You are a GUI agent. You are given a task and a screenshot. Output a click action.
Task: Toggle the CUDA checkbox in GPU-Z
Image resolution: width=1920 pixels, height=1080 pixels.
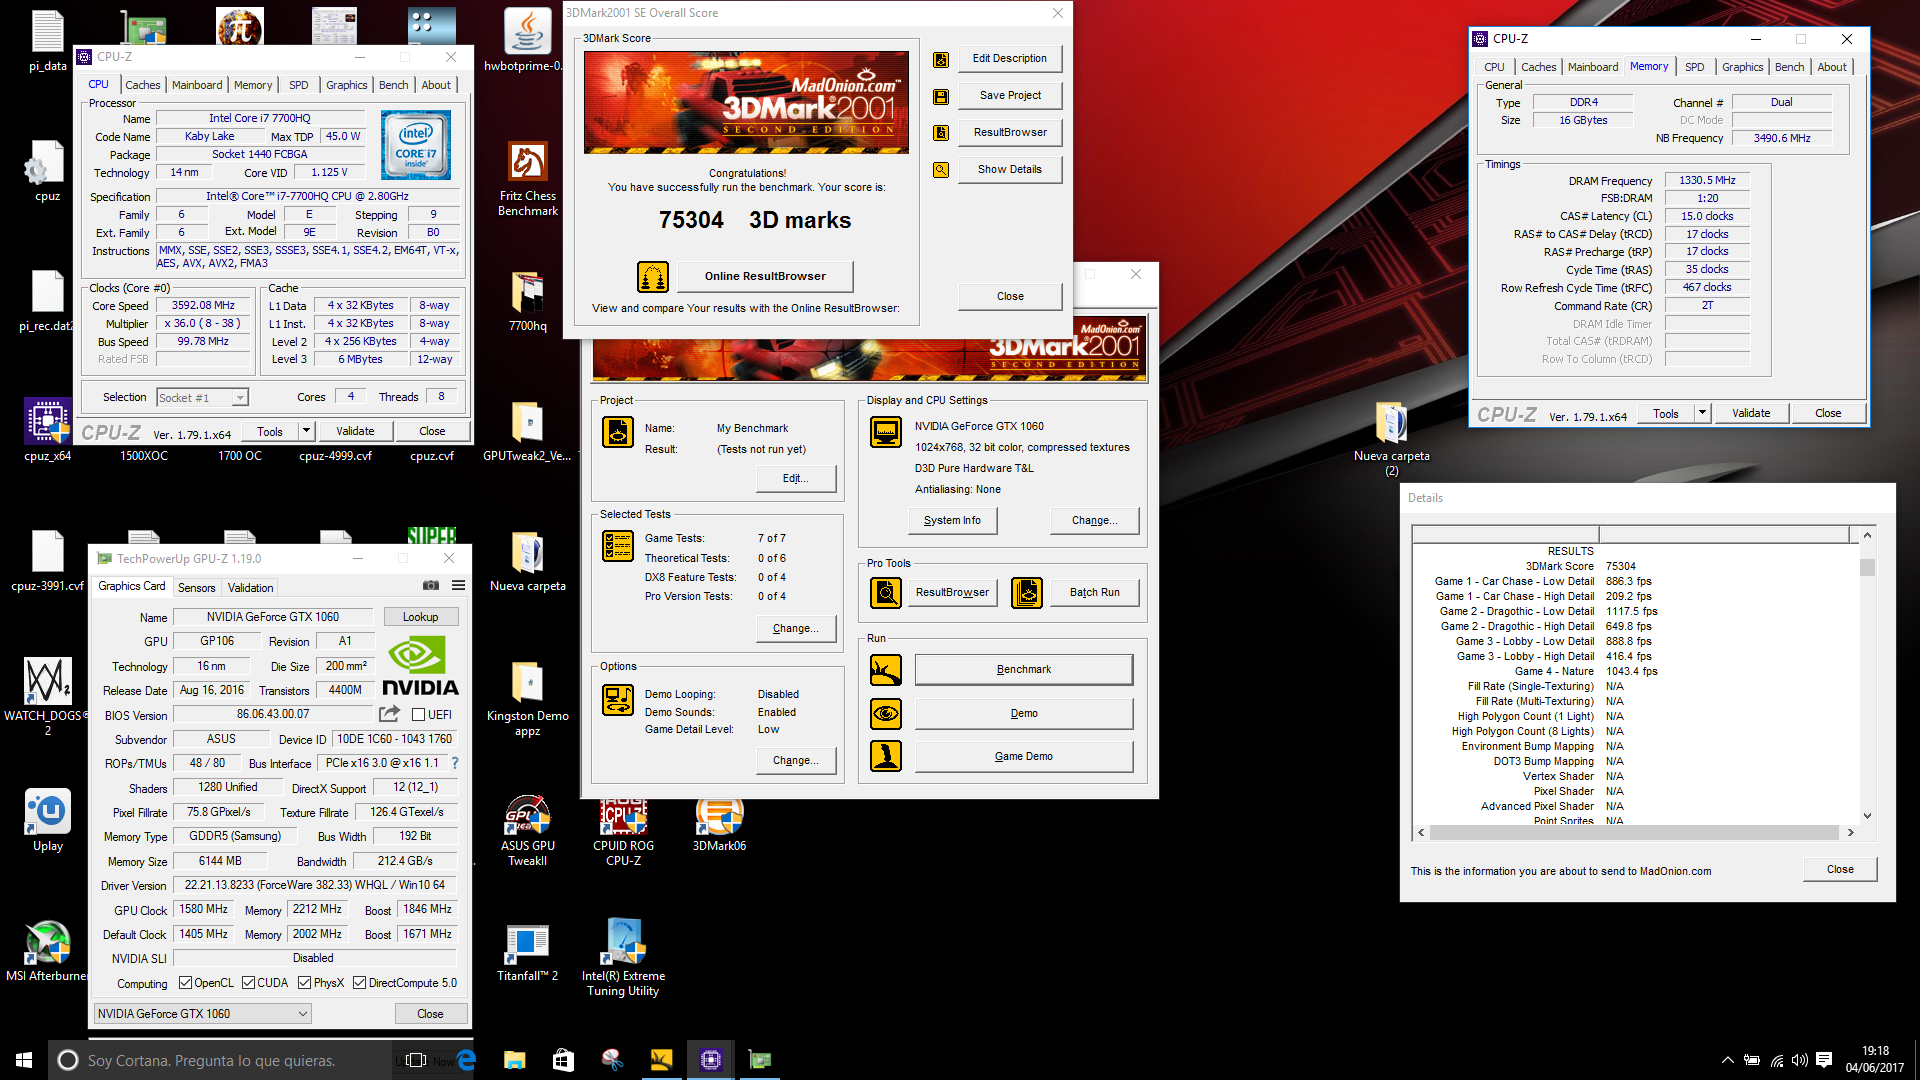coord(248,983)
